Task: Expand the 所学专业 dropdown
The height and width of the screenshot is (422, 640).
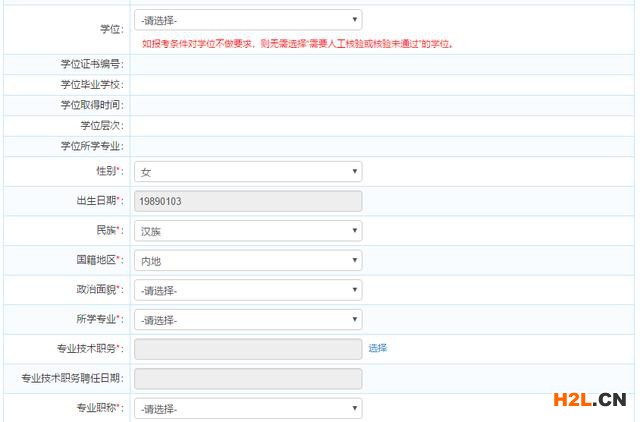Action: 247,320
